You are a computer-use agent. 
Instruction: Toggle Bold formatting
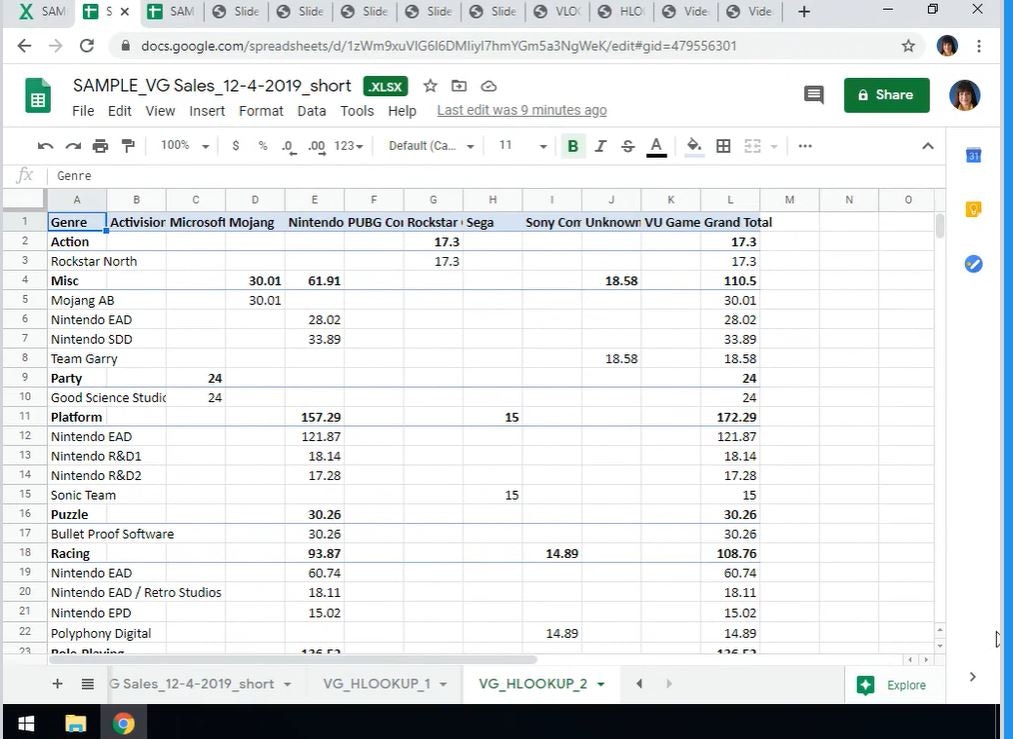(572, 146)
